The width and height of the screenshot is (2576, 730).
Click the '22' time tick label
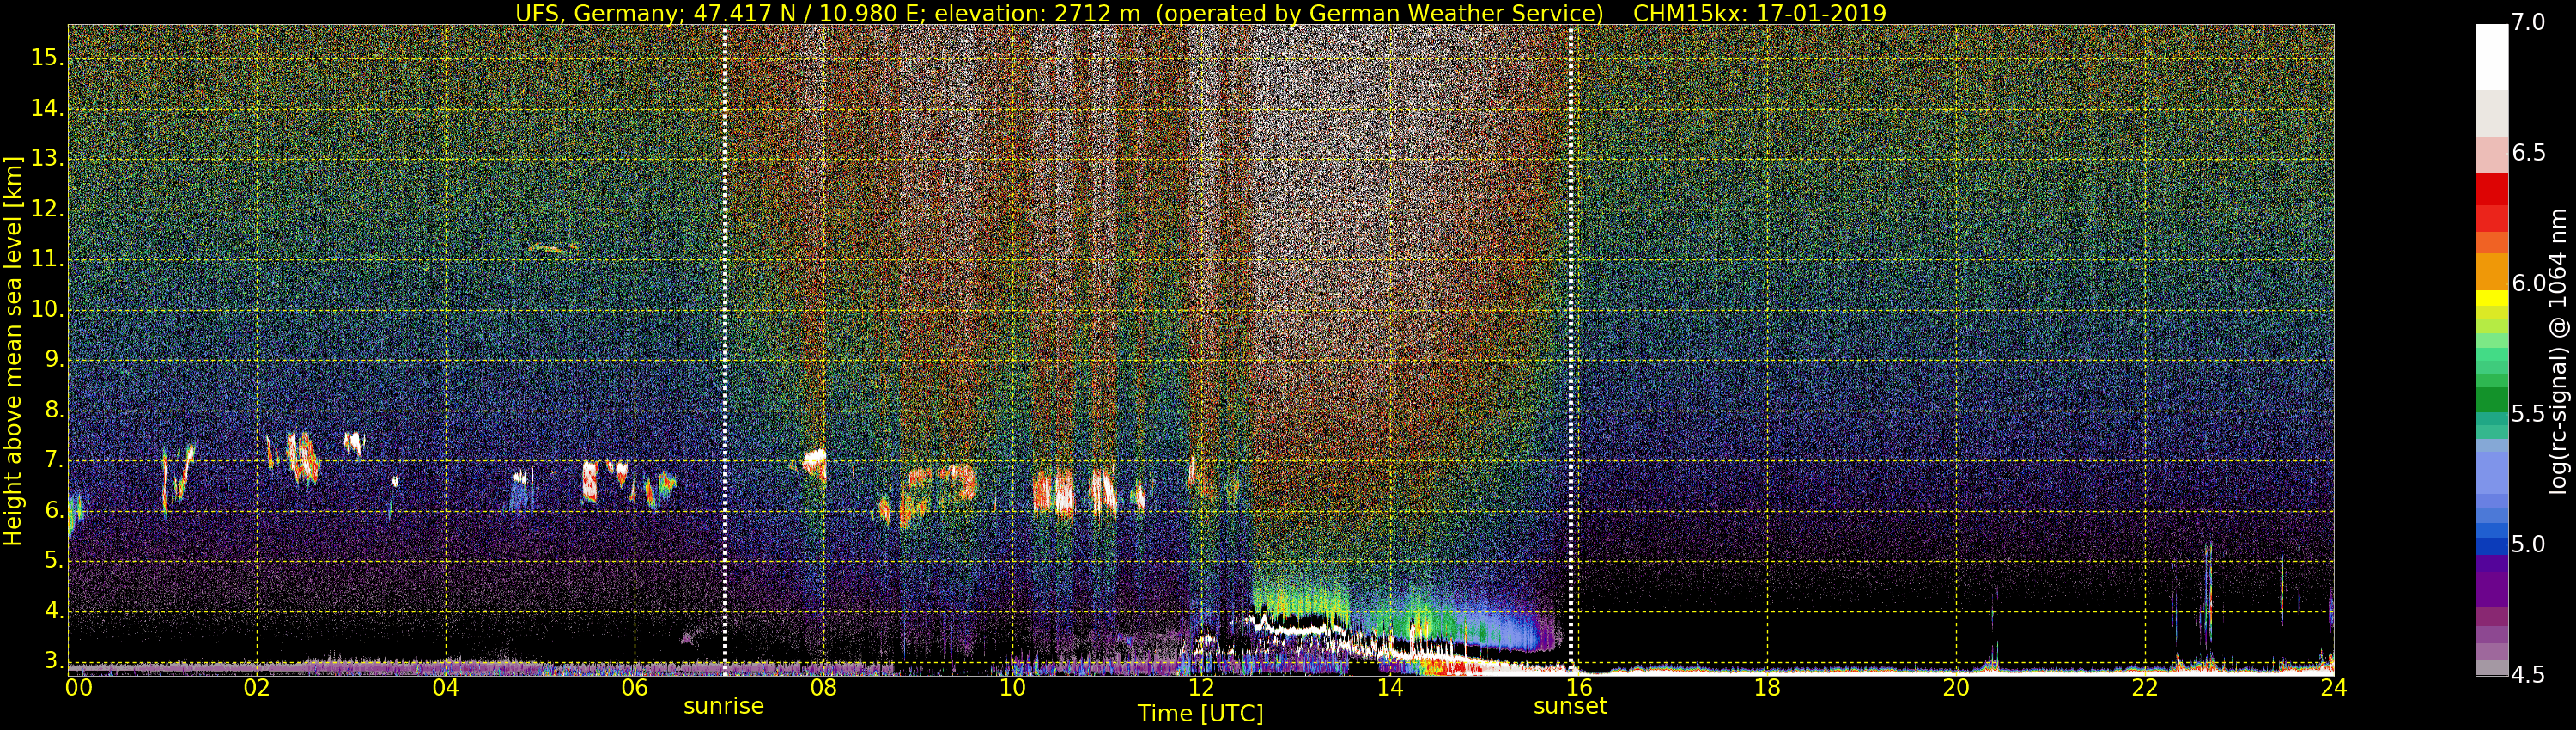[x=2145, y=687]
